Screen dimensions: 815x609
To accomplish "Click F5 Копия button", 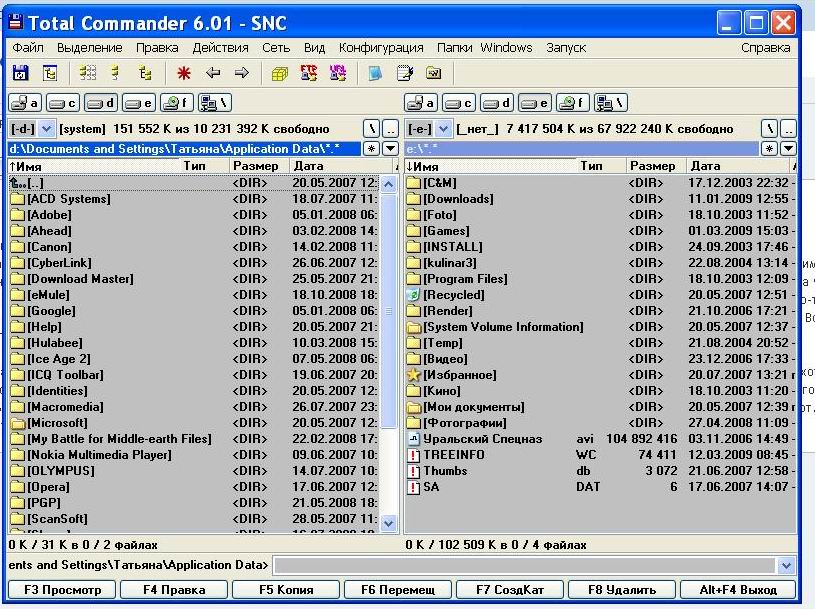I will pos(286,590).
